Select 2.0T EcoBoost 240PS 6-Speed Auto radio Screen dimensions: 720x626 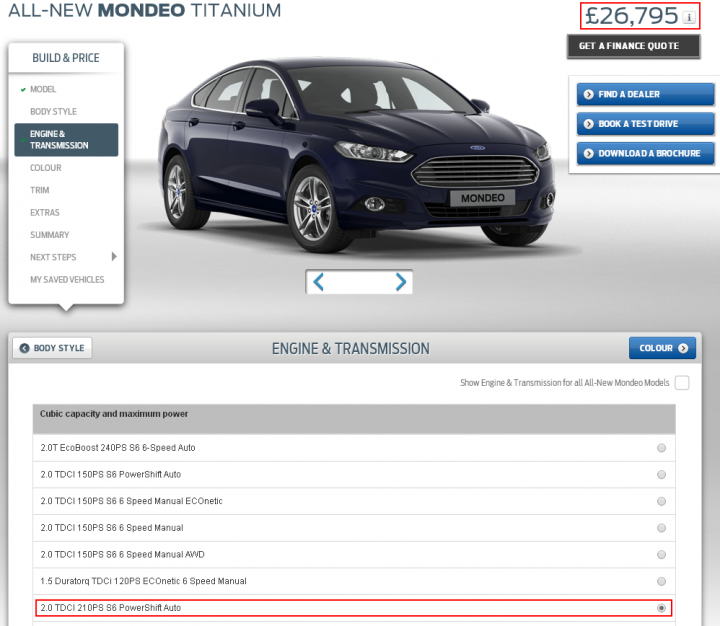click(661, 448)
